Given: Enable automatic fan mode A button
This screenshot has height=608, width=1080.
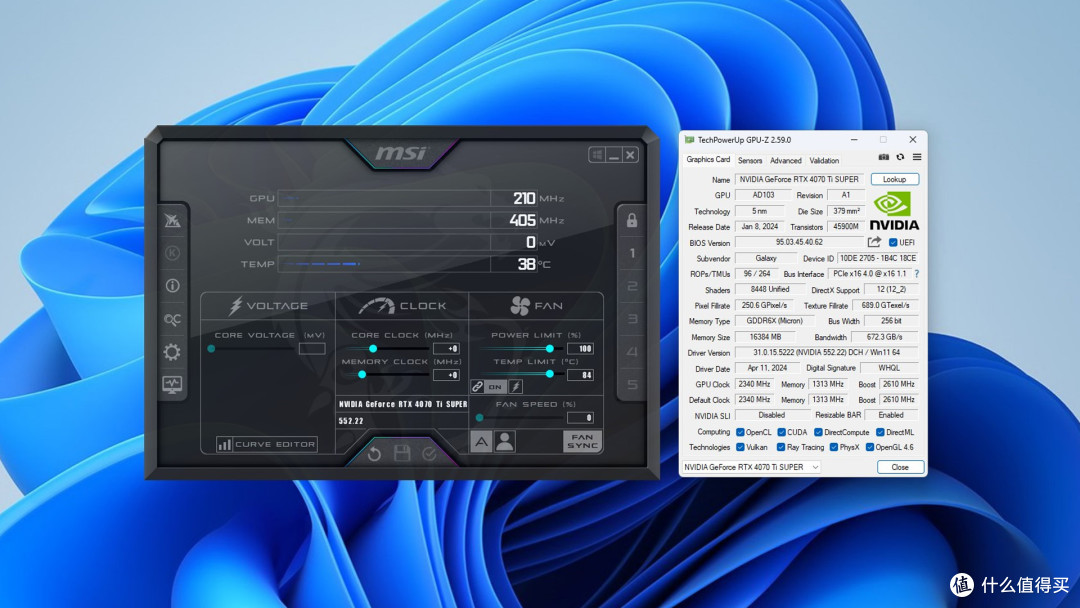Looking at the screenshot, I should 481,441.
